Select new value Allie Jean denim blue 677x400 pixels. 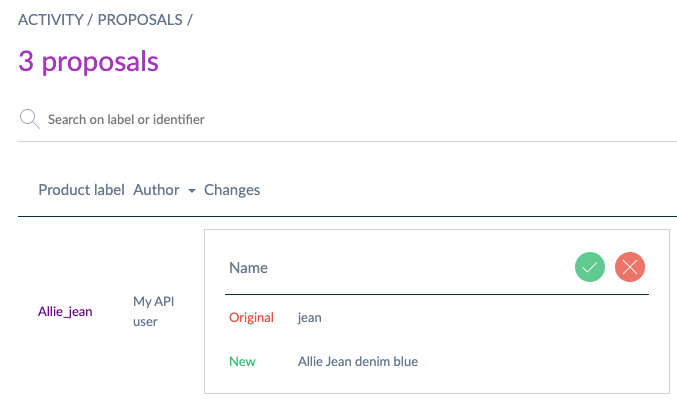coord(358,361)
